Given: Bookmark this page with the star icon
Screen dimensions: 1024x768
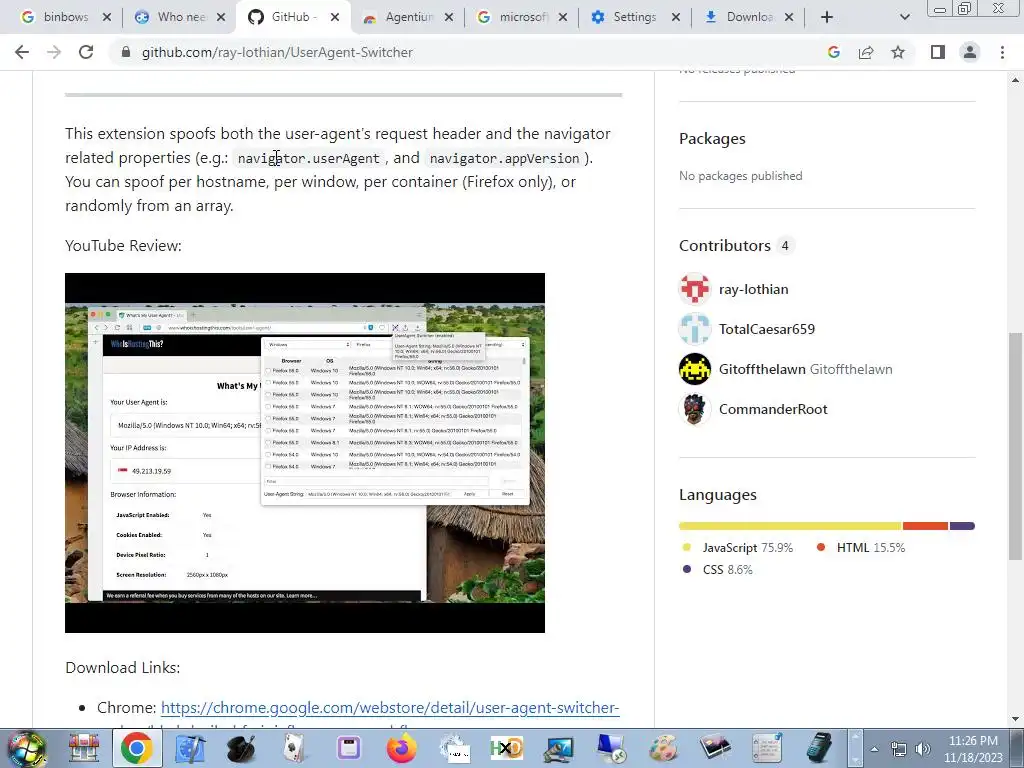Looking at the screenshot, I should [x=898, y=52].
